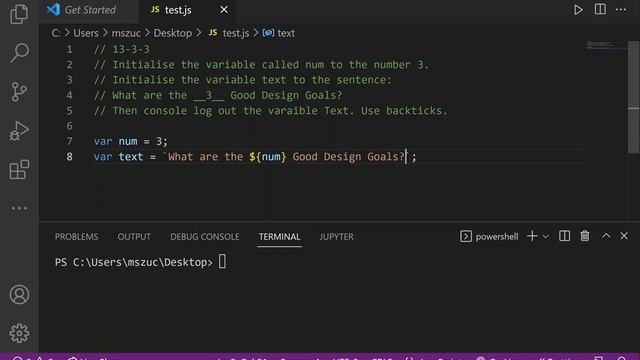
Task: Click 'Good Design Goals?' comment on line 4
Action: (286, 96)
